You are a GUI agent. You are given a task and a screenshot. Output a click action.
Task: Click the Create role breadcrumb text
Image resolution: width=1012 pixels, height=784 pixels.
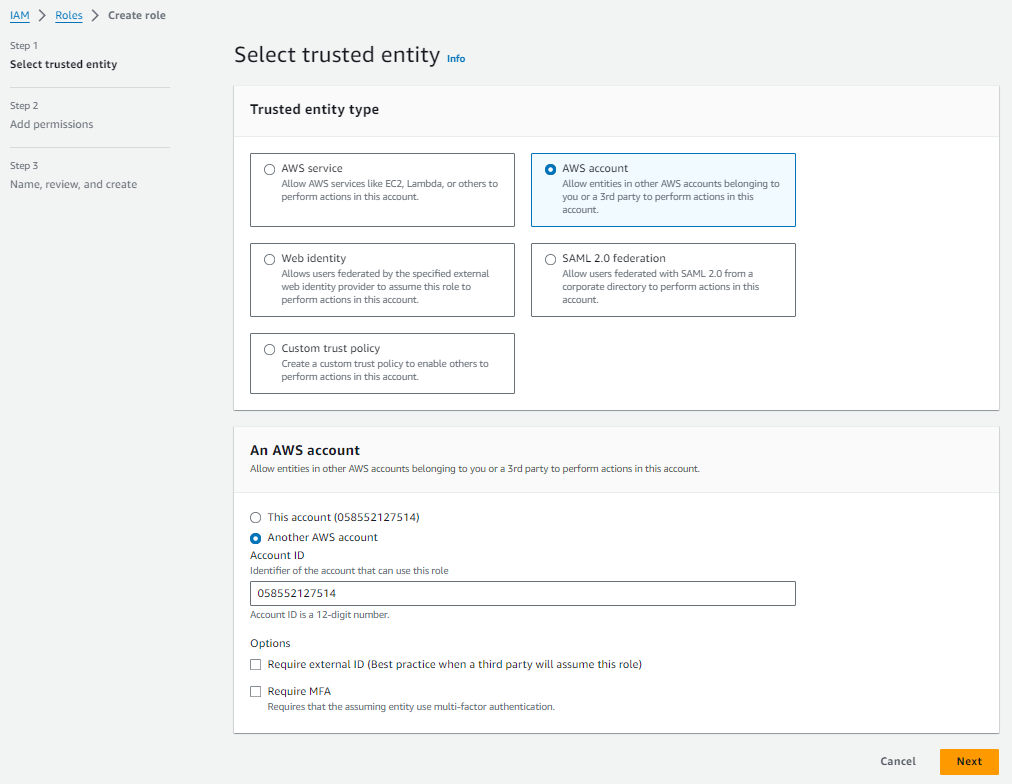[x=137, y=15]
